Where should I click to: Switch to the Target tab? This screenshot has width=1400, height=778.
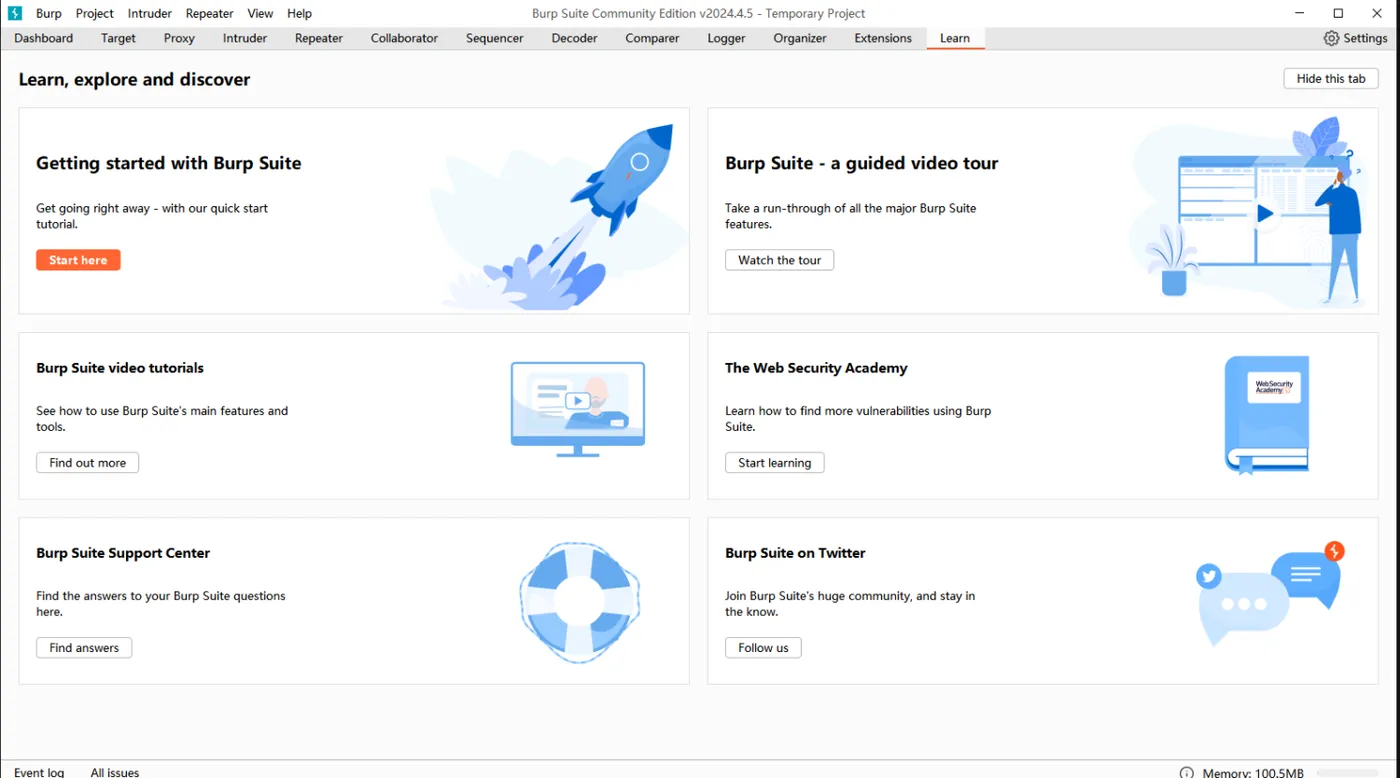click(x=118, y=38)
